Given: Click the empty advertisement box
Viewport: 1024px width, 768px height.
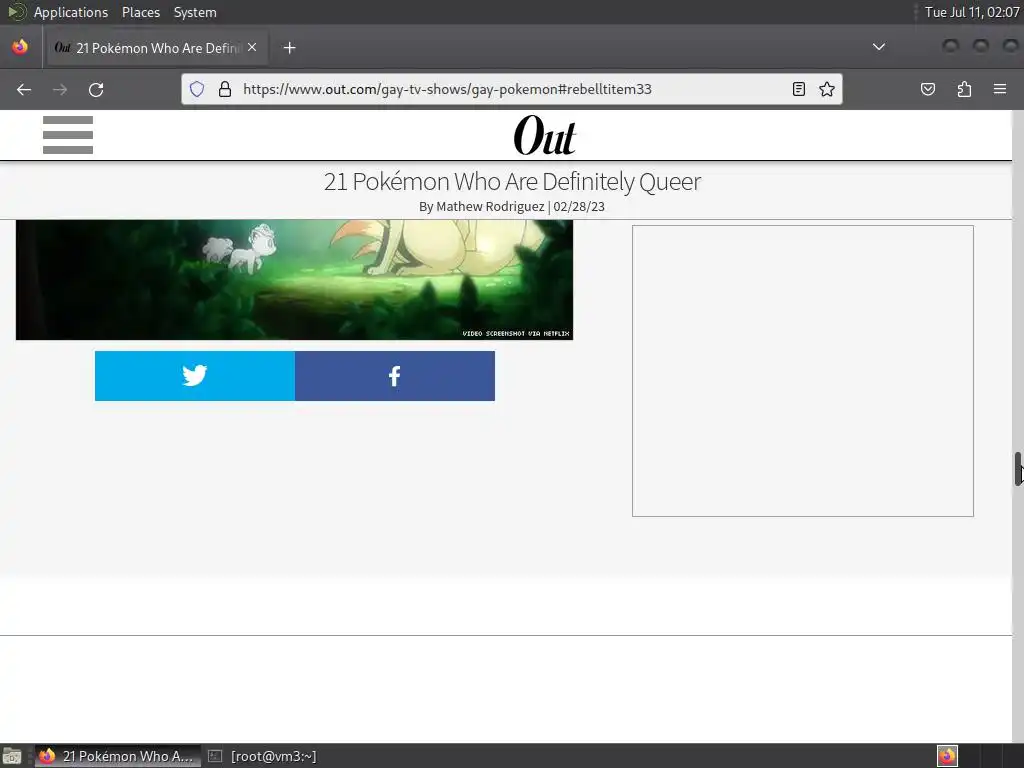Looking at the screenshot, I should 803,371.
